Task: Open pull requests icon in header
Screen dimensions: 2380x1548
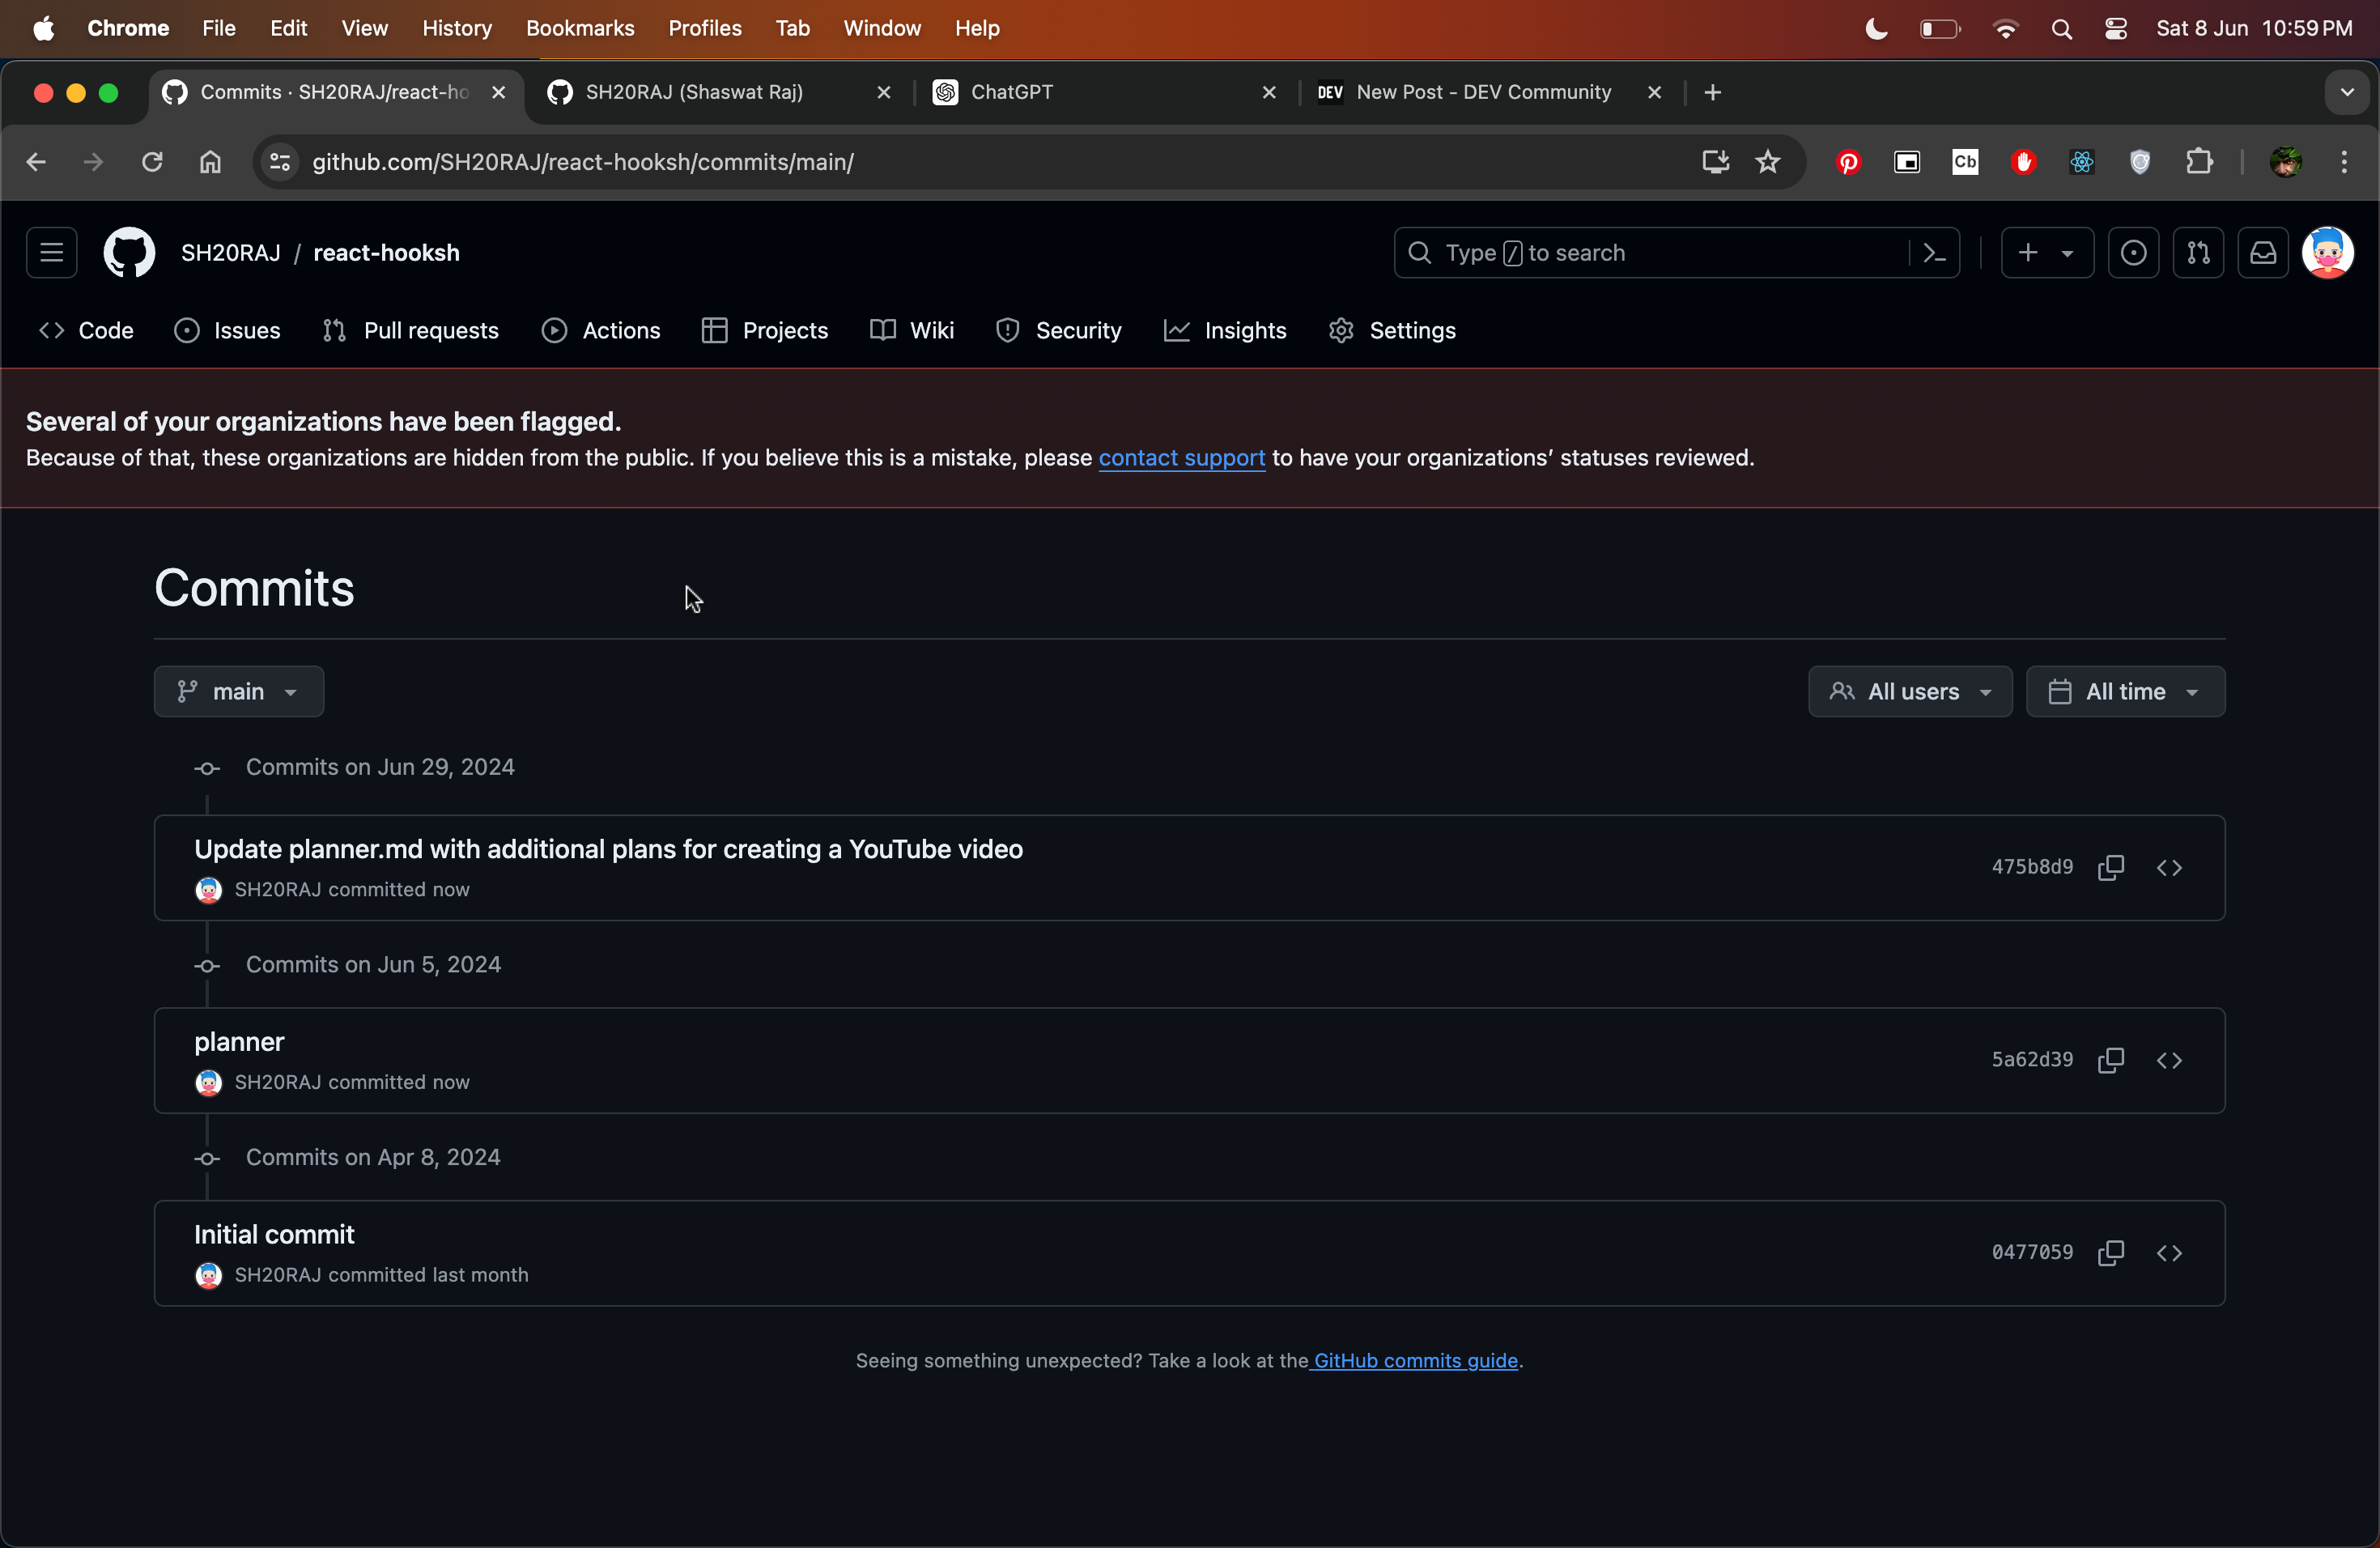Action: coord(2197,253)
